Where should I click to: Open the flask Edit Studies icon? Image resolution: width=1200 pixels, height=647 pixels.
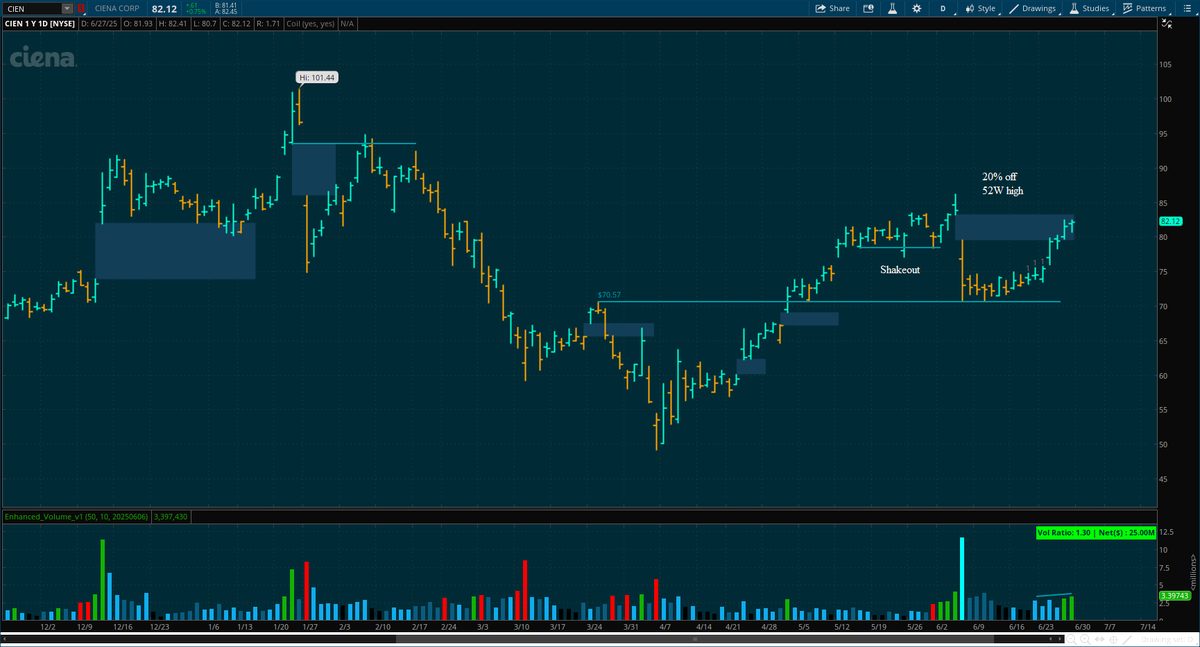tap(894, 8)
